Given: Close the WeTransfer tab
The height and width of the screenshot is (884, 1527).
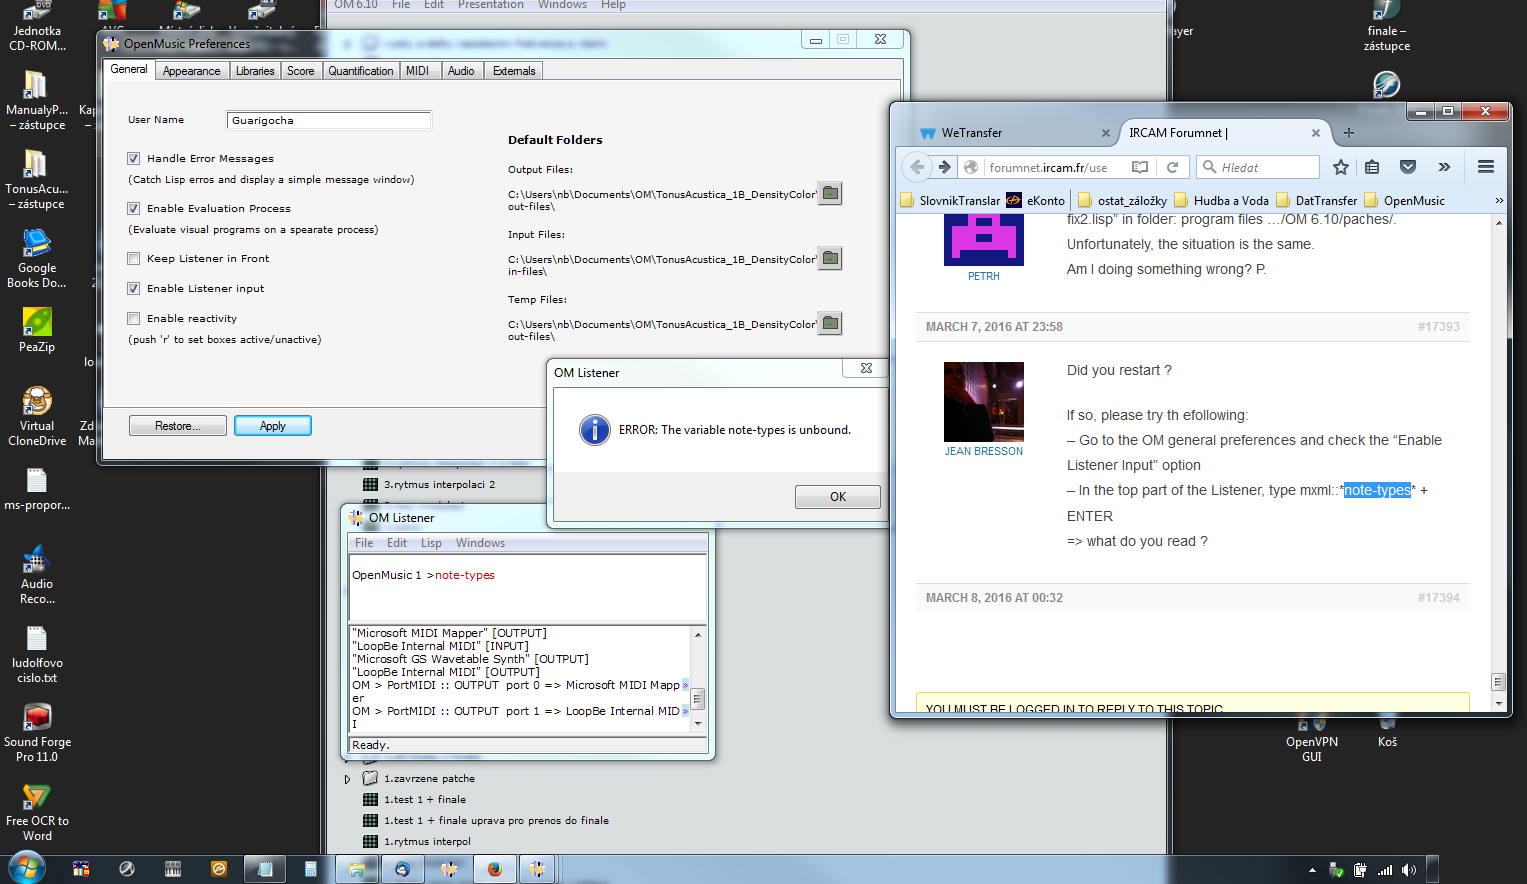Looking at the screenshot, I should click(x=1105, y=133).
